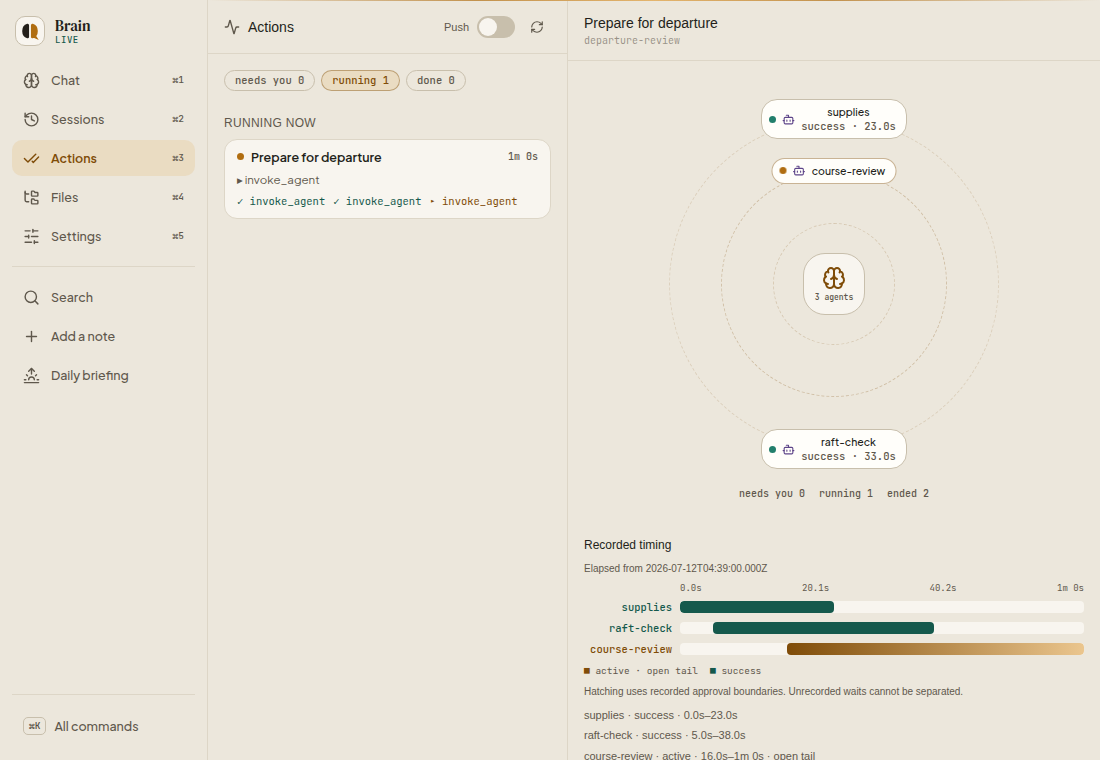
Task: Click the ⌘K keyboard shortcut badge
Action: coord(34,726)
